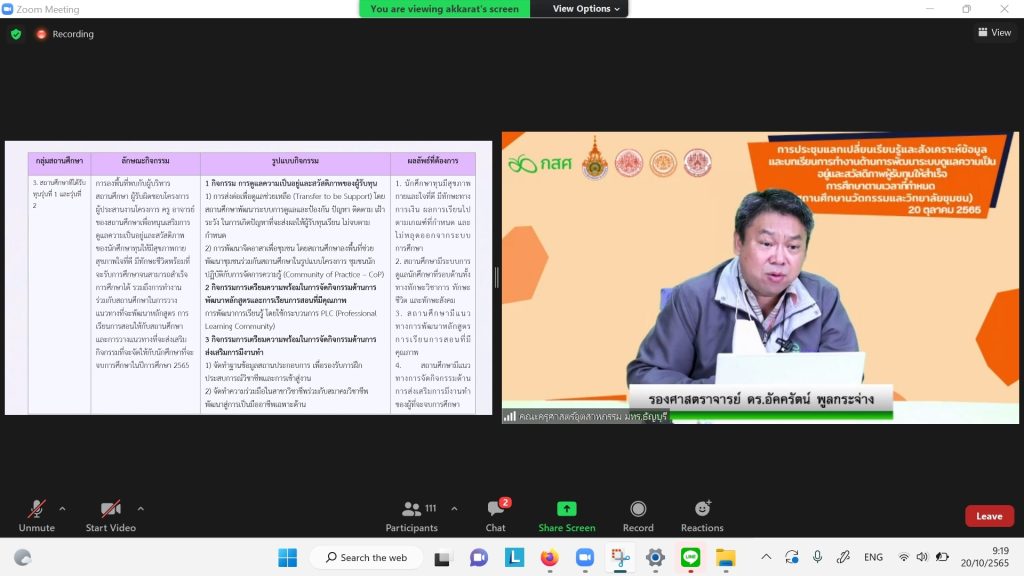Expand the Participants options caret
Image resolution: width=1024 pixels, height=576 pixels.
point(453,508)
